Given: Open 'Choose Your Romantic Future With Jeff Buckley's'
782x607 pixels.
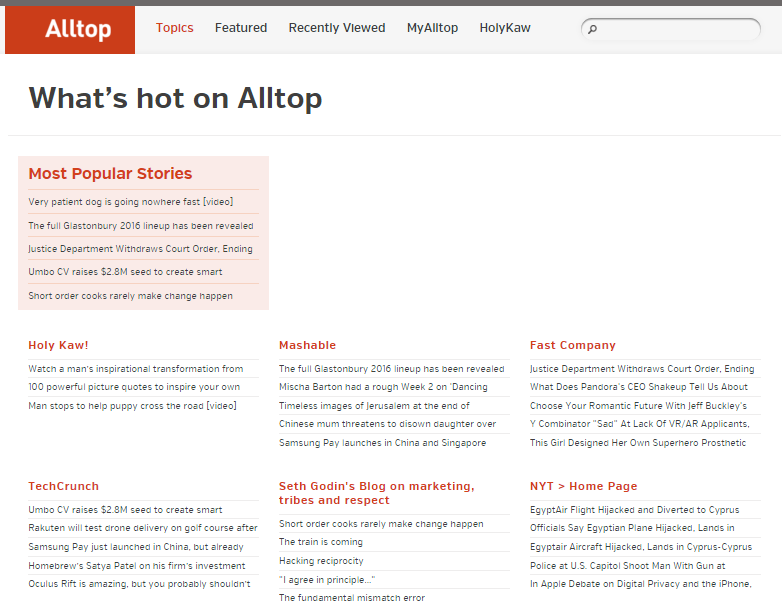Looking at the screenshot, I should coord(638,405).
